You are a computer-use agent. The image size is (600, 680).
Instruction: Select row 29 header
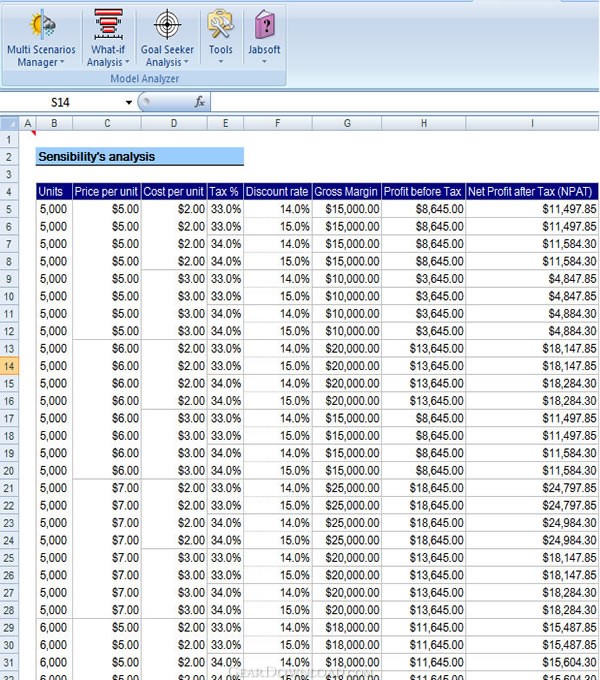9,628
